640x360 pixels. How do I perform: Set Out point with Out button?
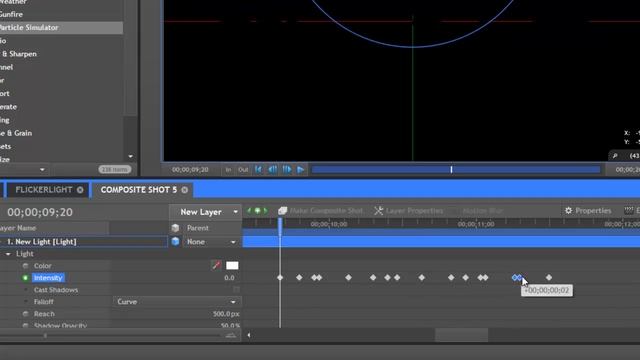tap(243, 169)
